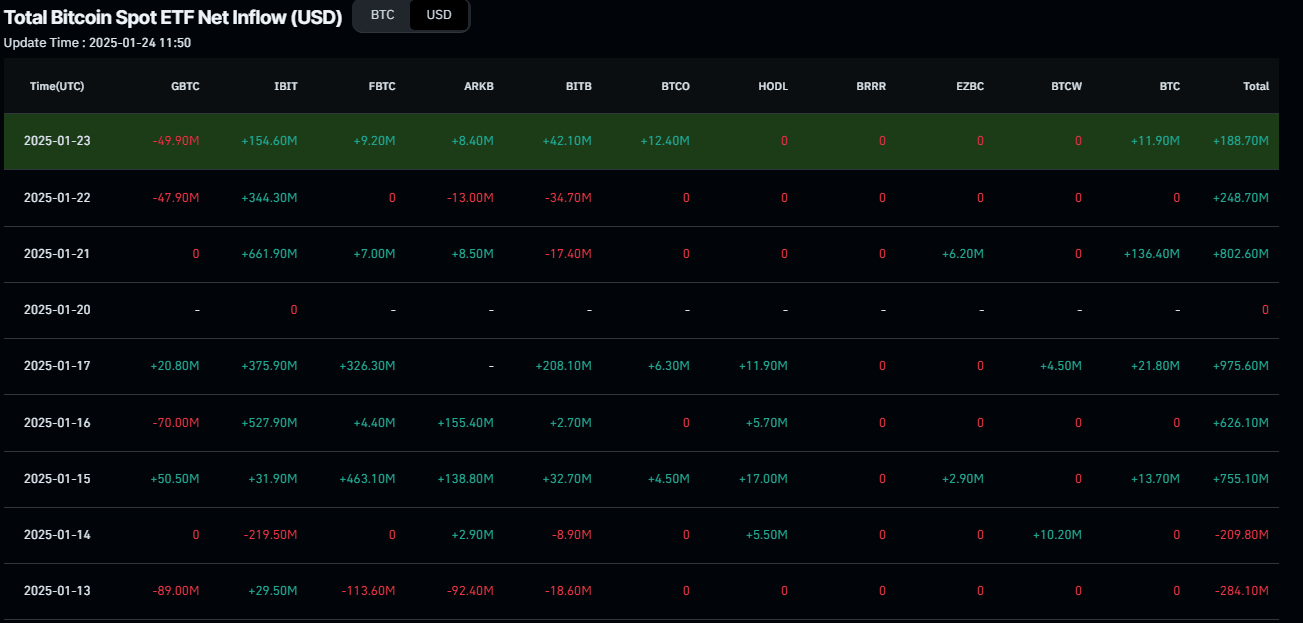Select the USD toggle option
The image size is (1303, 623).
[x=439, y=15]
